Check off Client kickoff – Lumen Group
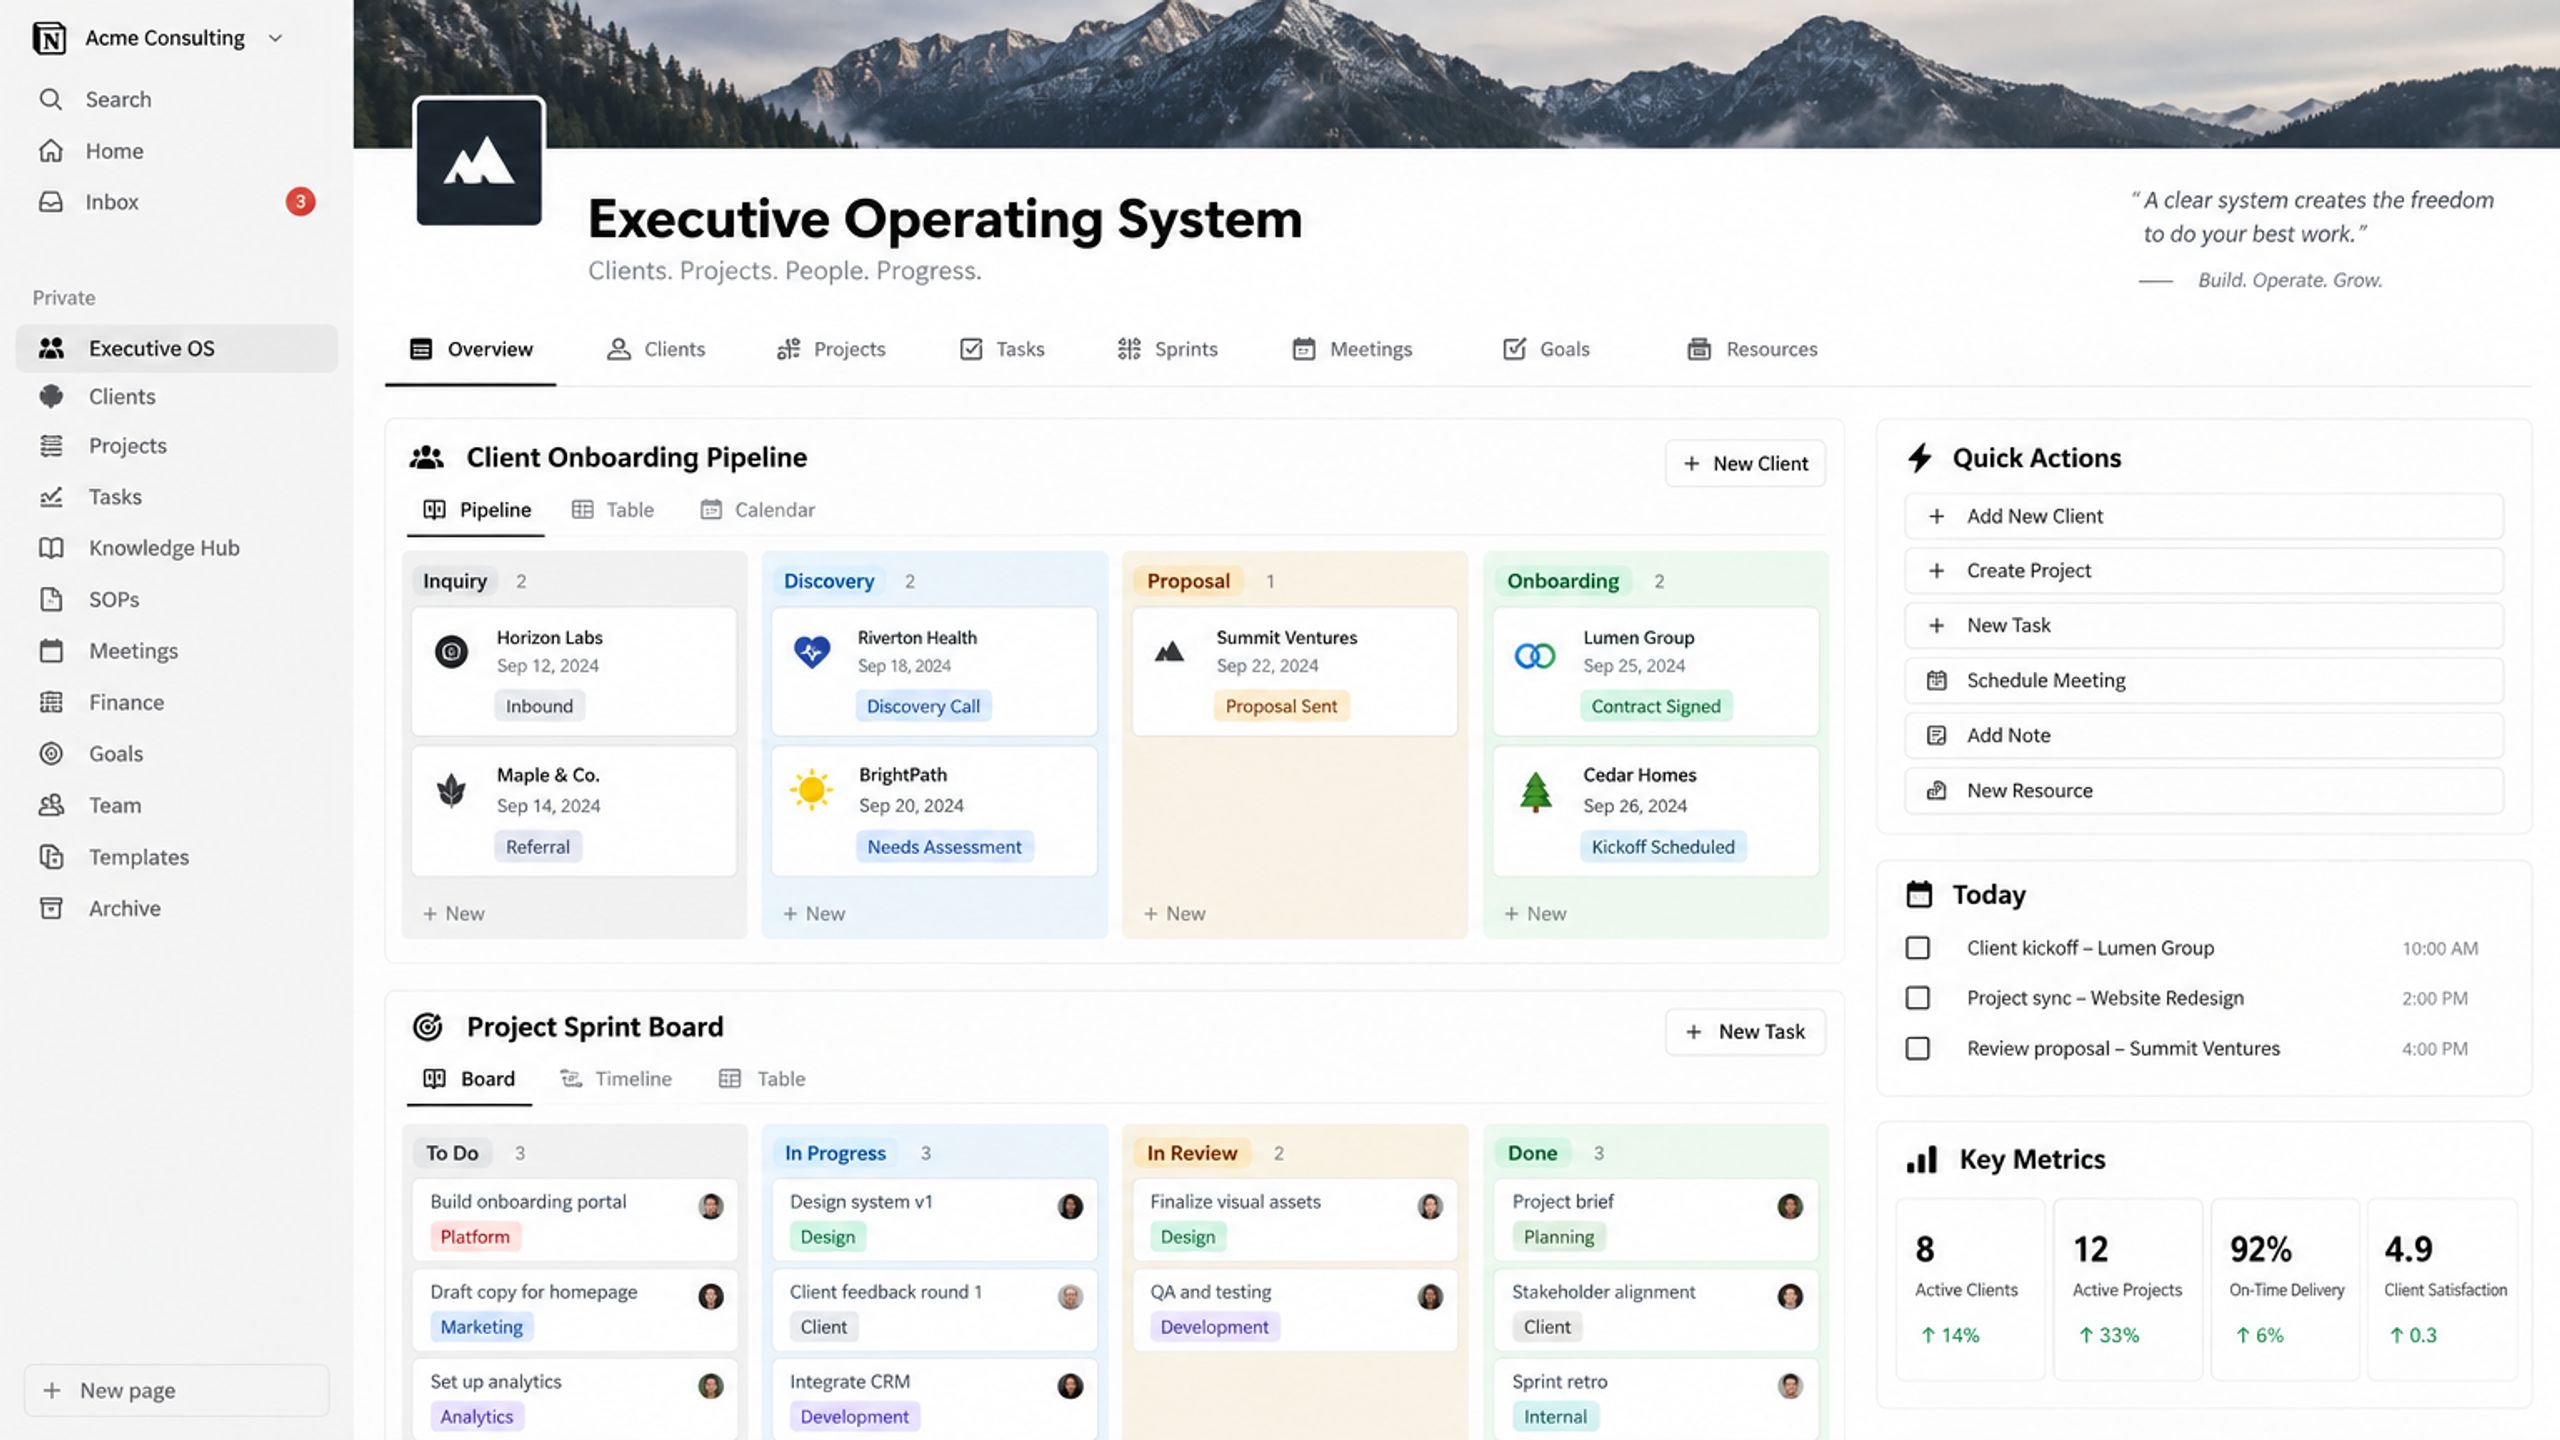2560x1440 pixels. [x=1917, y=948]
